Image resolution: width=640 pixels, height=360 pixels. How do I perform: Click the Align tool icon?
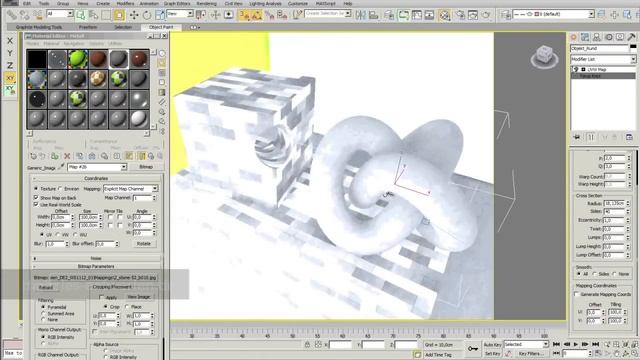(373, 16)
